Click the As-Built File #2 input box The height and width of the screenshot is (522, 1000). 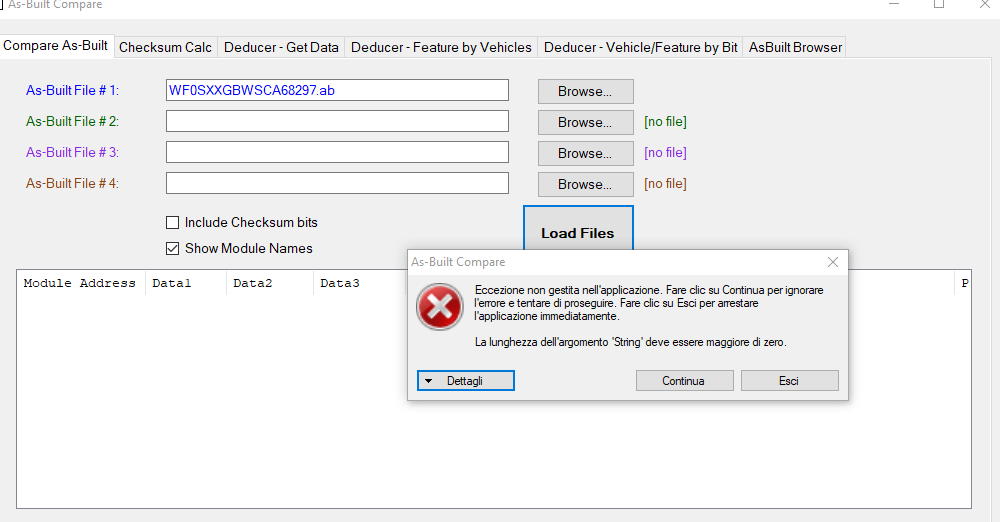pyautogui.click(x=337, y=121)
